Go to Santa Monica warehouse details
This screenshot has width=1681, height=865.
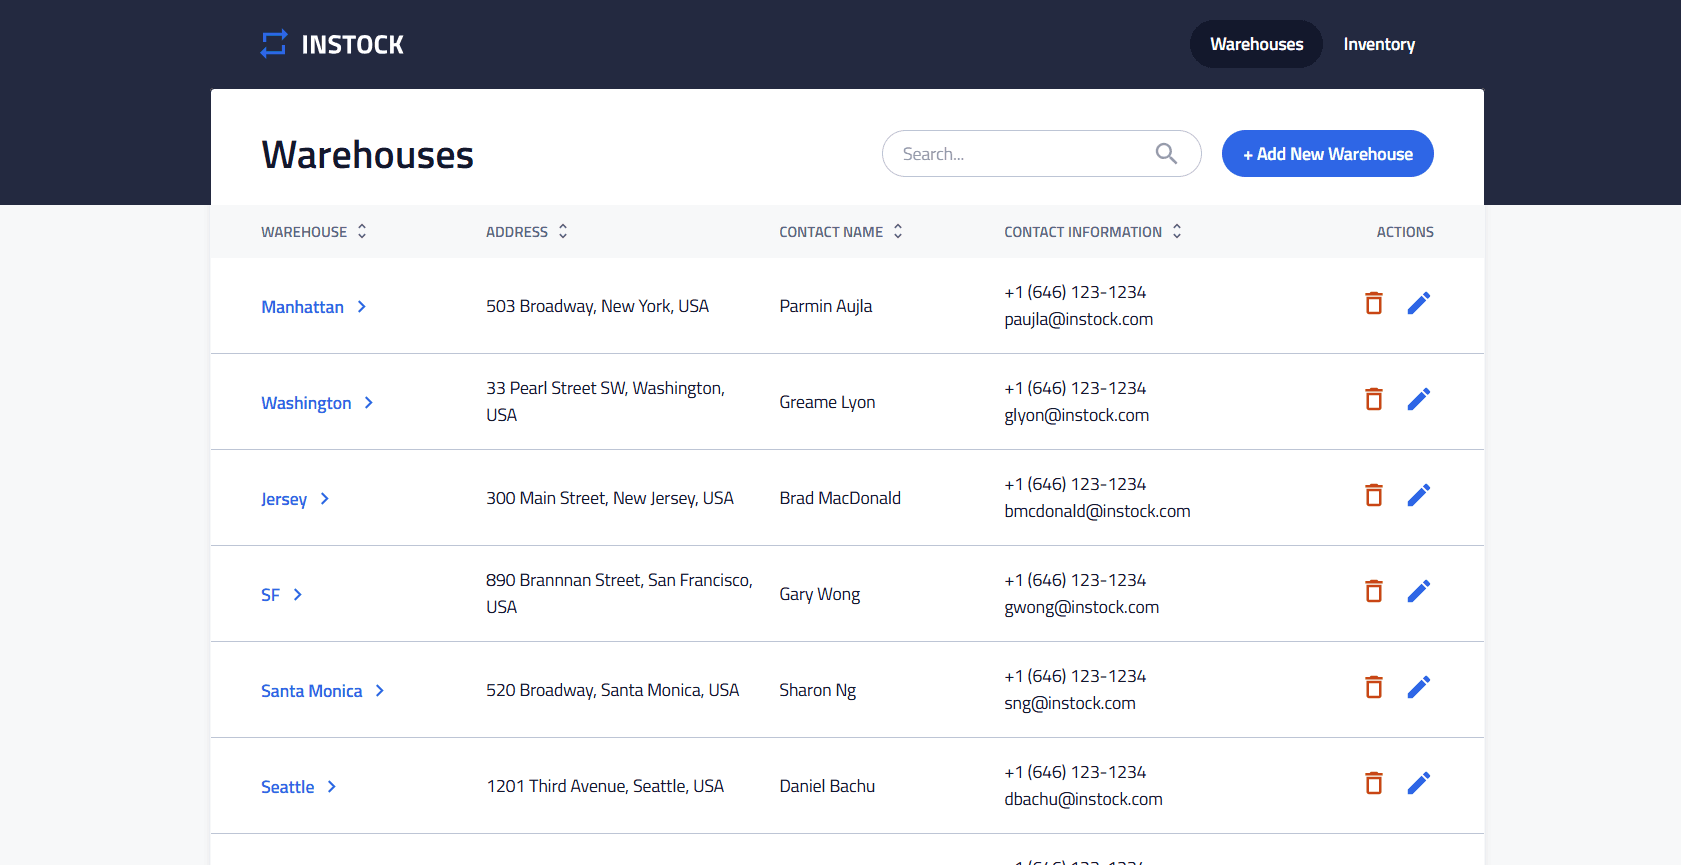(x=311, y=691)
